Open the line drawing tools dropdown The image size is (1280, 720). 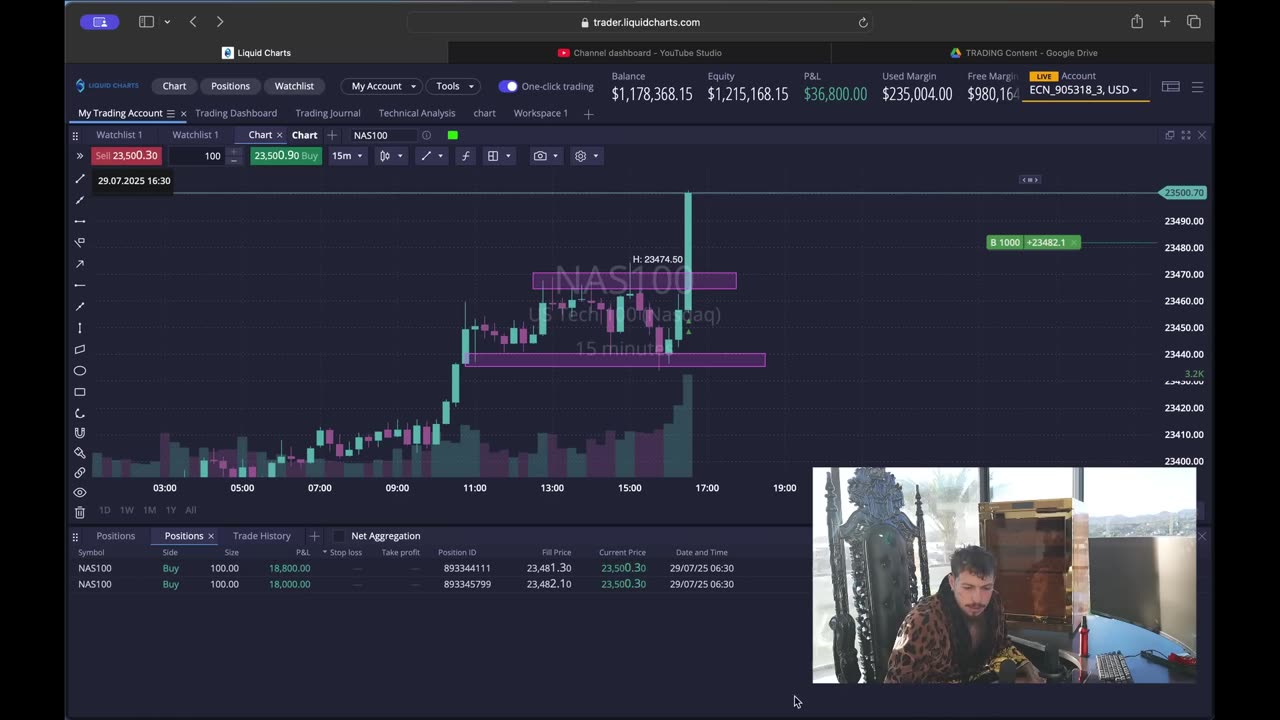432,156
